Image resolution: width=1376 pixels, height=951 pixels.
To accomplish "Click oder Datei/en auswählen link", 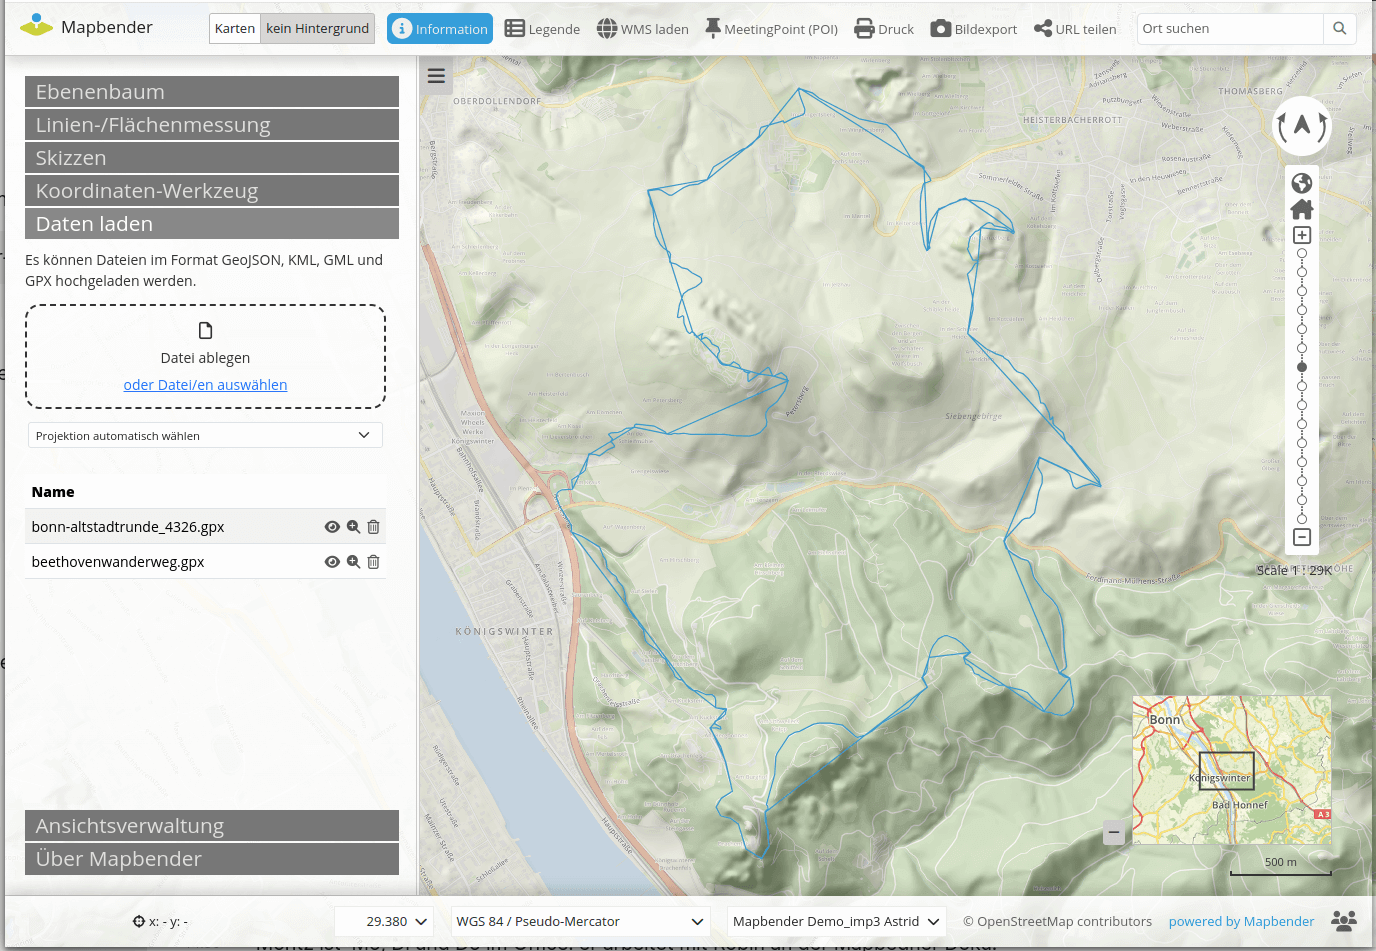I will (x=205, y=385).
